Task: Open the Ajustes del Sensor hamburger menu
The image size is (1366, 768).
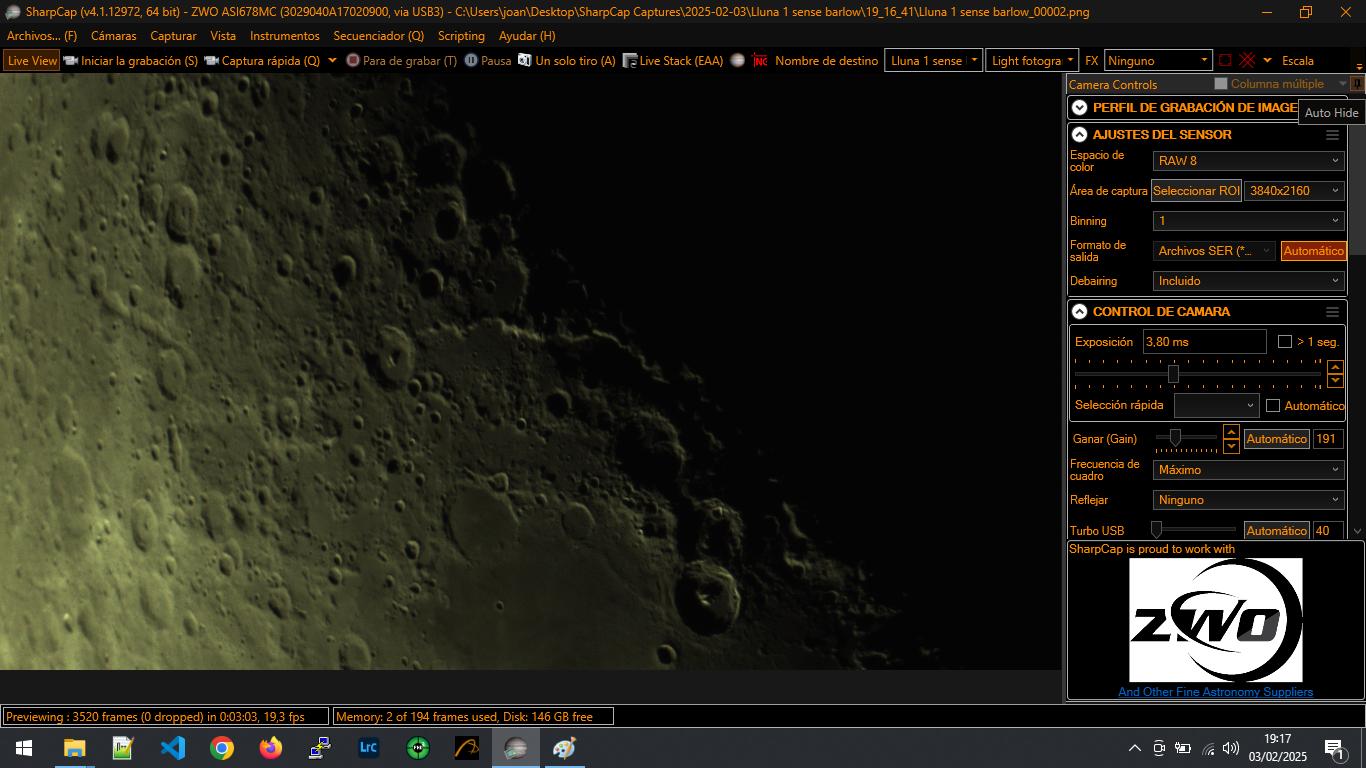Action: pos(1332,135)
